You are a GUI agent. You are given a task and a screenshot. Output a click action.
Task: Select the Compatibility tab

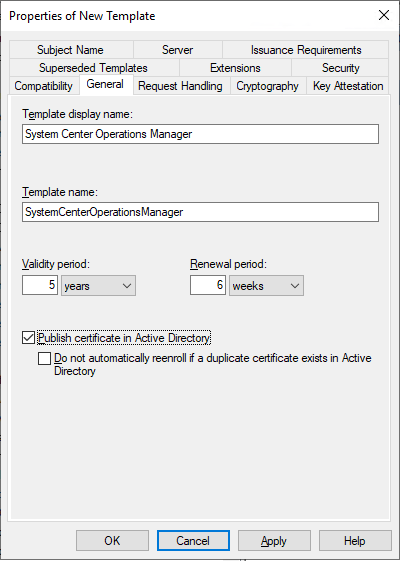pyautogui.click(x=44, y=86)
